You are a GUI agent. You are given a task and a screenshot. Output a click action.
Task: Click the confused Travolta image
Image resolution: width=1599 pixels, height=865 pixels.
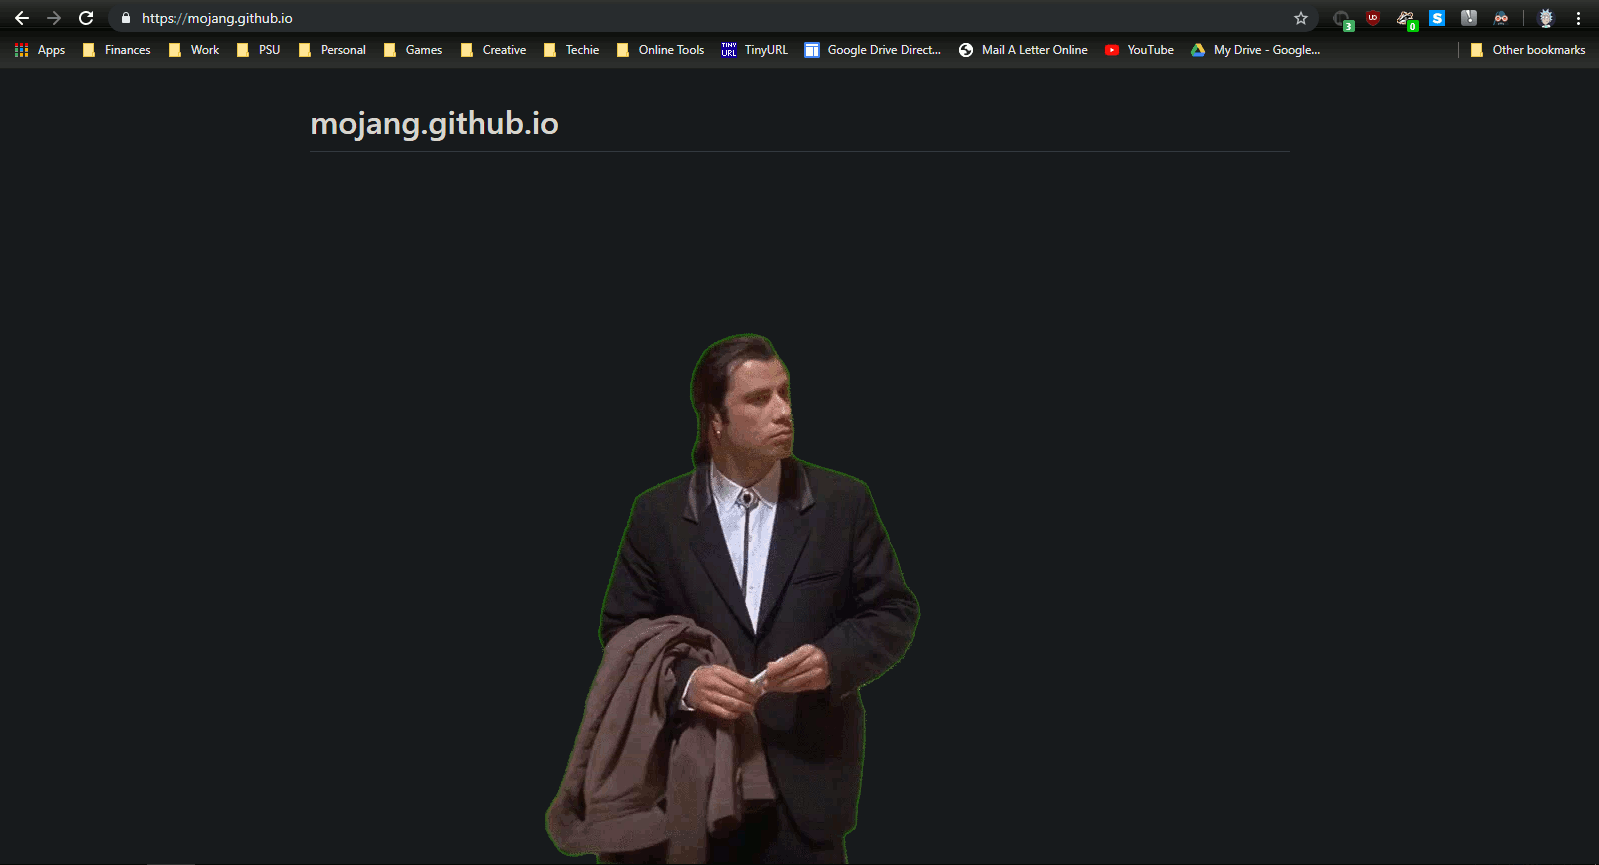[x=733, y=598]
